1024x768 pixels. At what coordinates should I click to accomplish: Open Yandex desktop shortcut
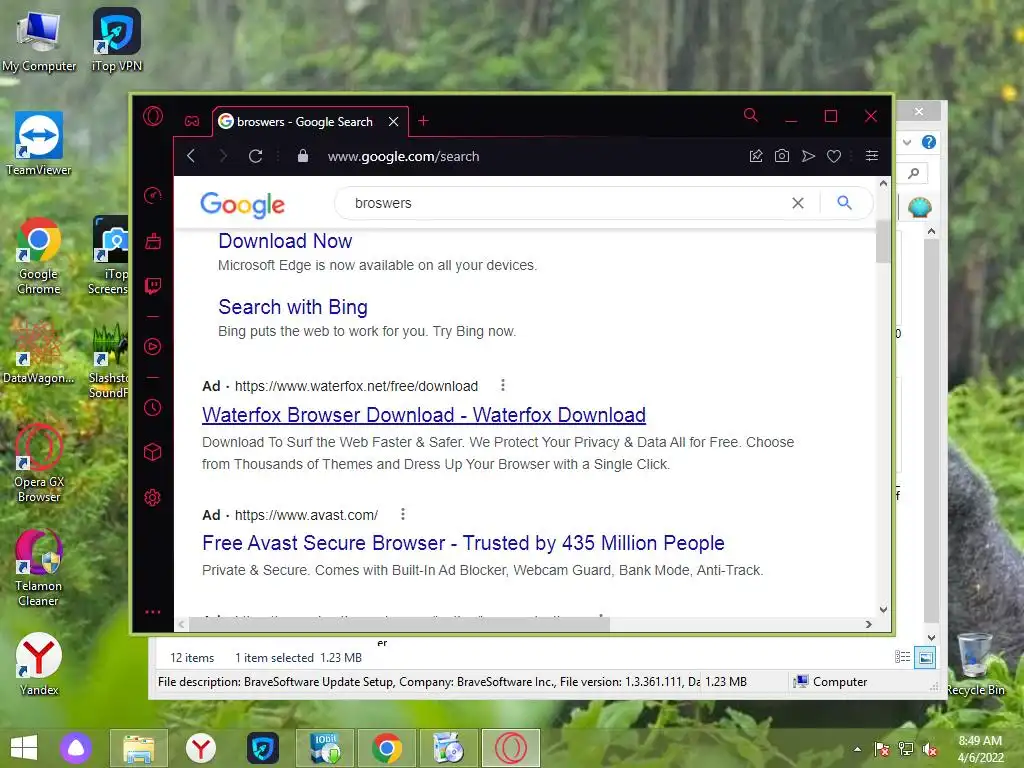(x=39, y=664)
